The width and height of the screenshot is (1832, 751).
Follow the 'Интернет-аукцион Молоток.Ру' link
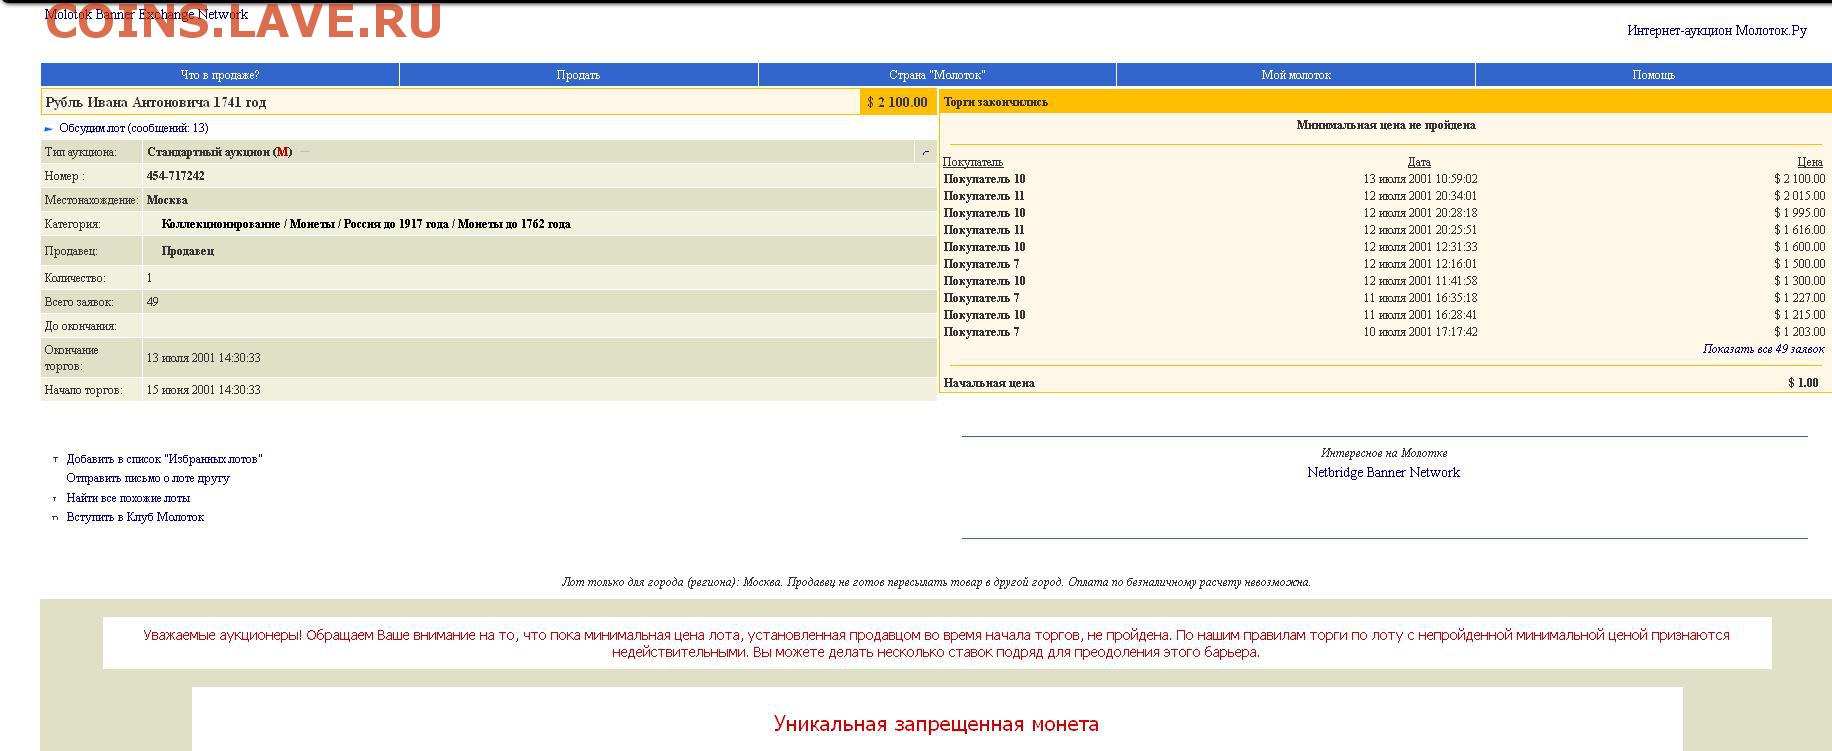(1717, 31)
